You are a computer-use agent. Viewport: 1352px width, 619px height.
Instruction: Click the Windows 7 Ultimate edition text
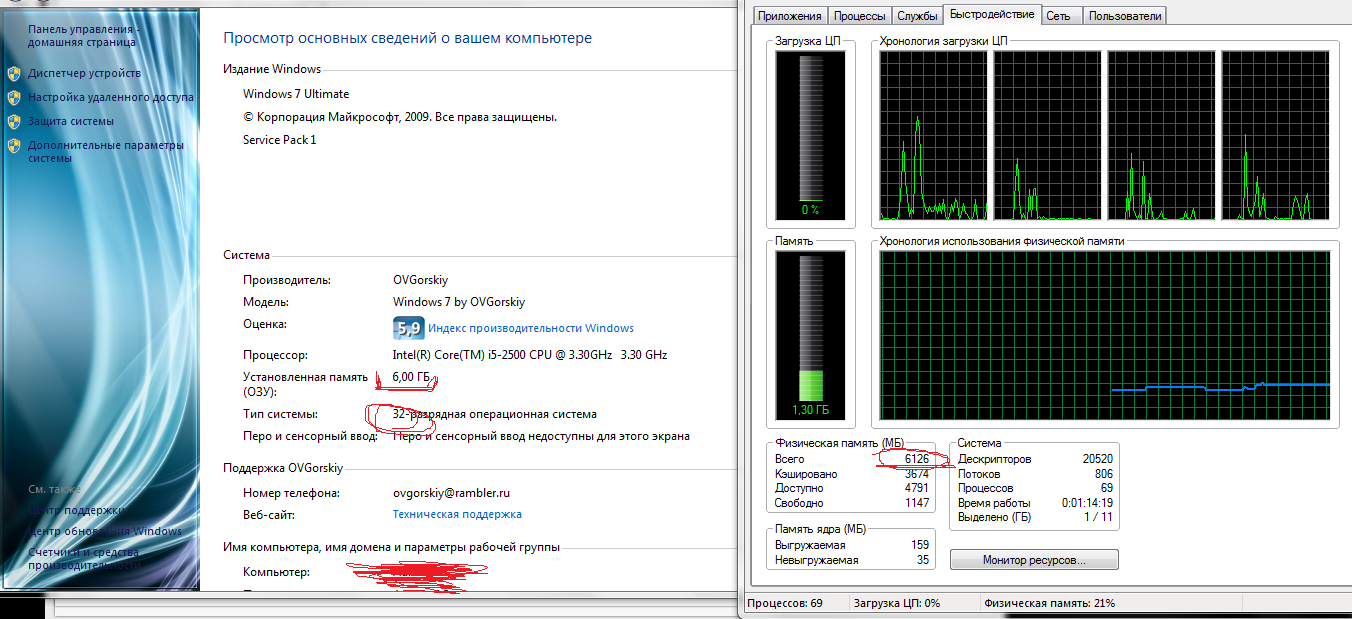pos(296,94)
